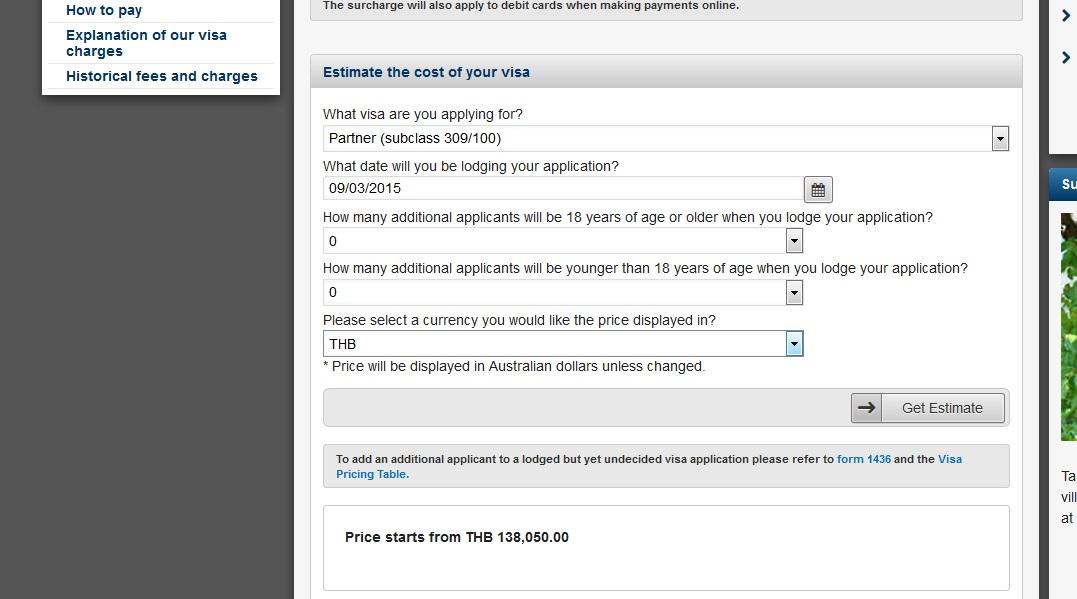Open How to pay sidebar item

click(x=104, y=10)
